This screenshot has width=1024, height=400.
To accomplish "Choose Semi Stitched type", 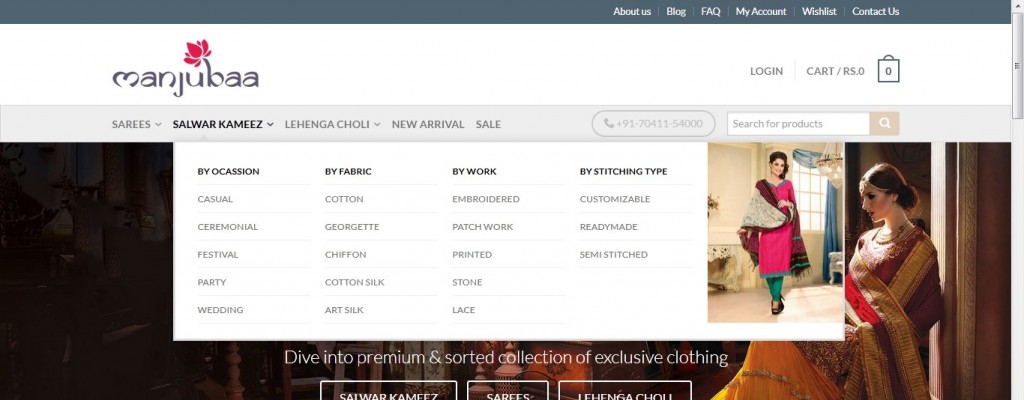I will coord(614,255).
